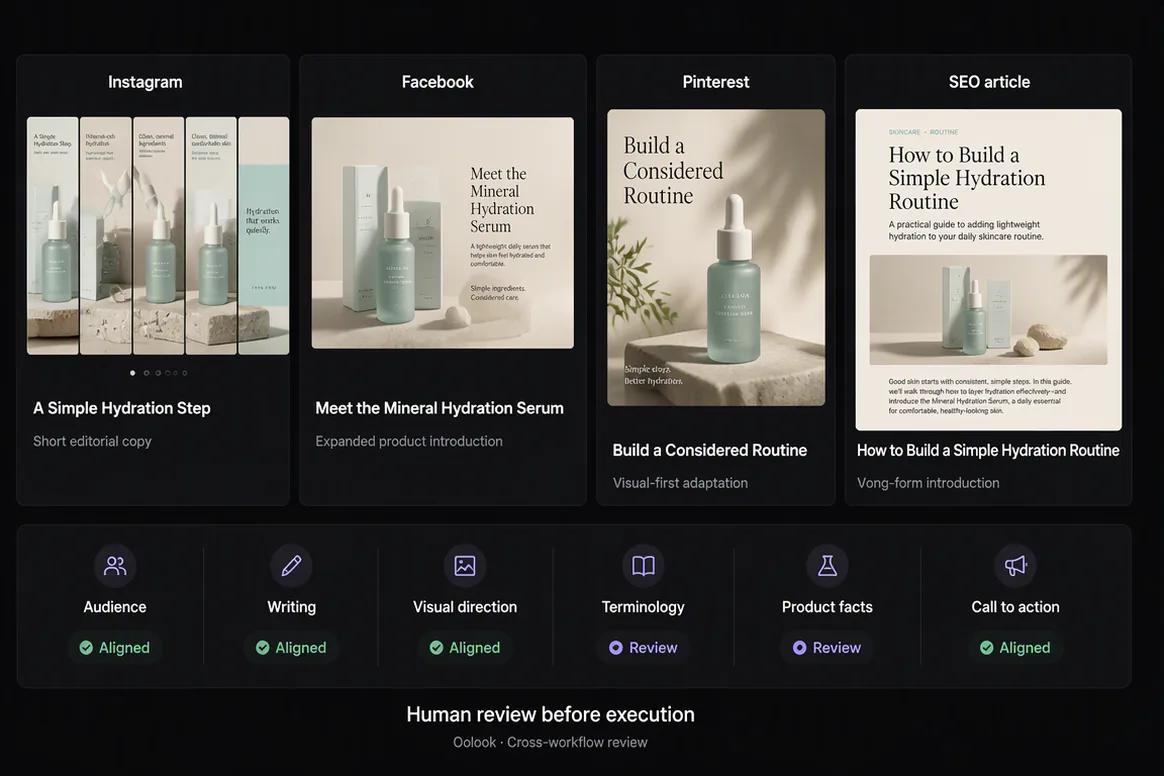
Task: Select the Audience Aligned status badge
Action: pos(115,648)
